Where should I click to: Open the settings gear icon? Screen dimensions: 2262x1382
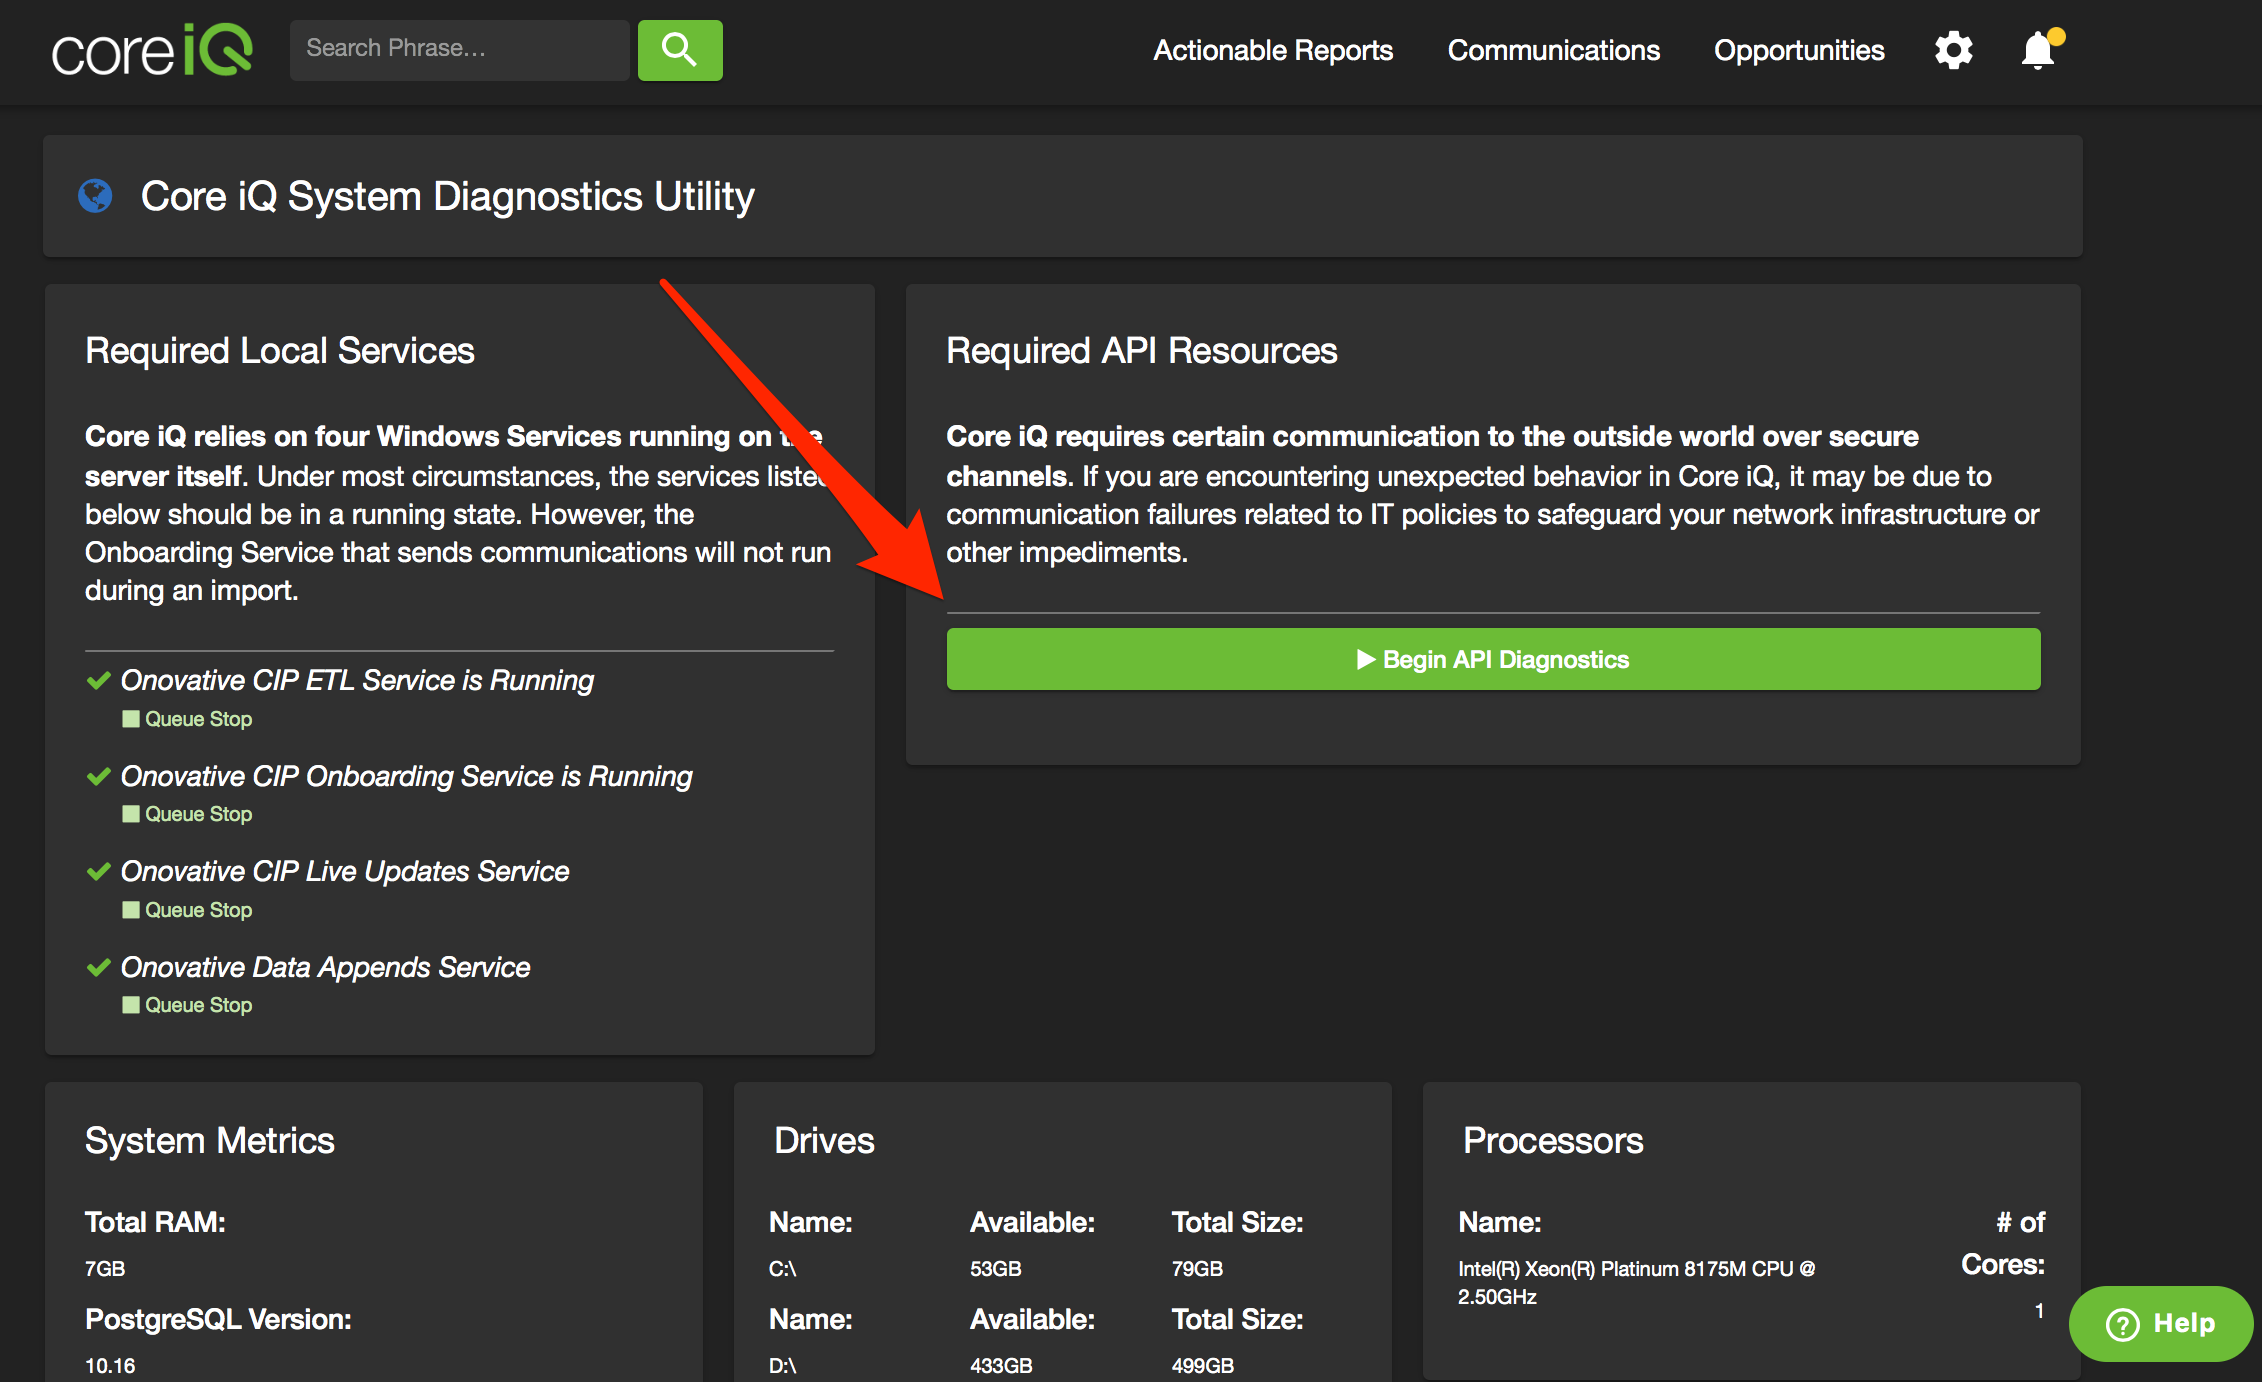1953,50
